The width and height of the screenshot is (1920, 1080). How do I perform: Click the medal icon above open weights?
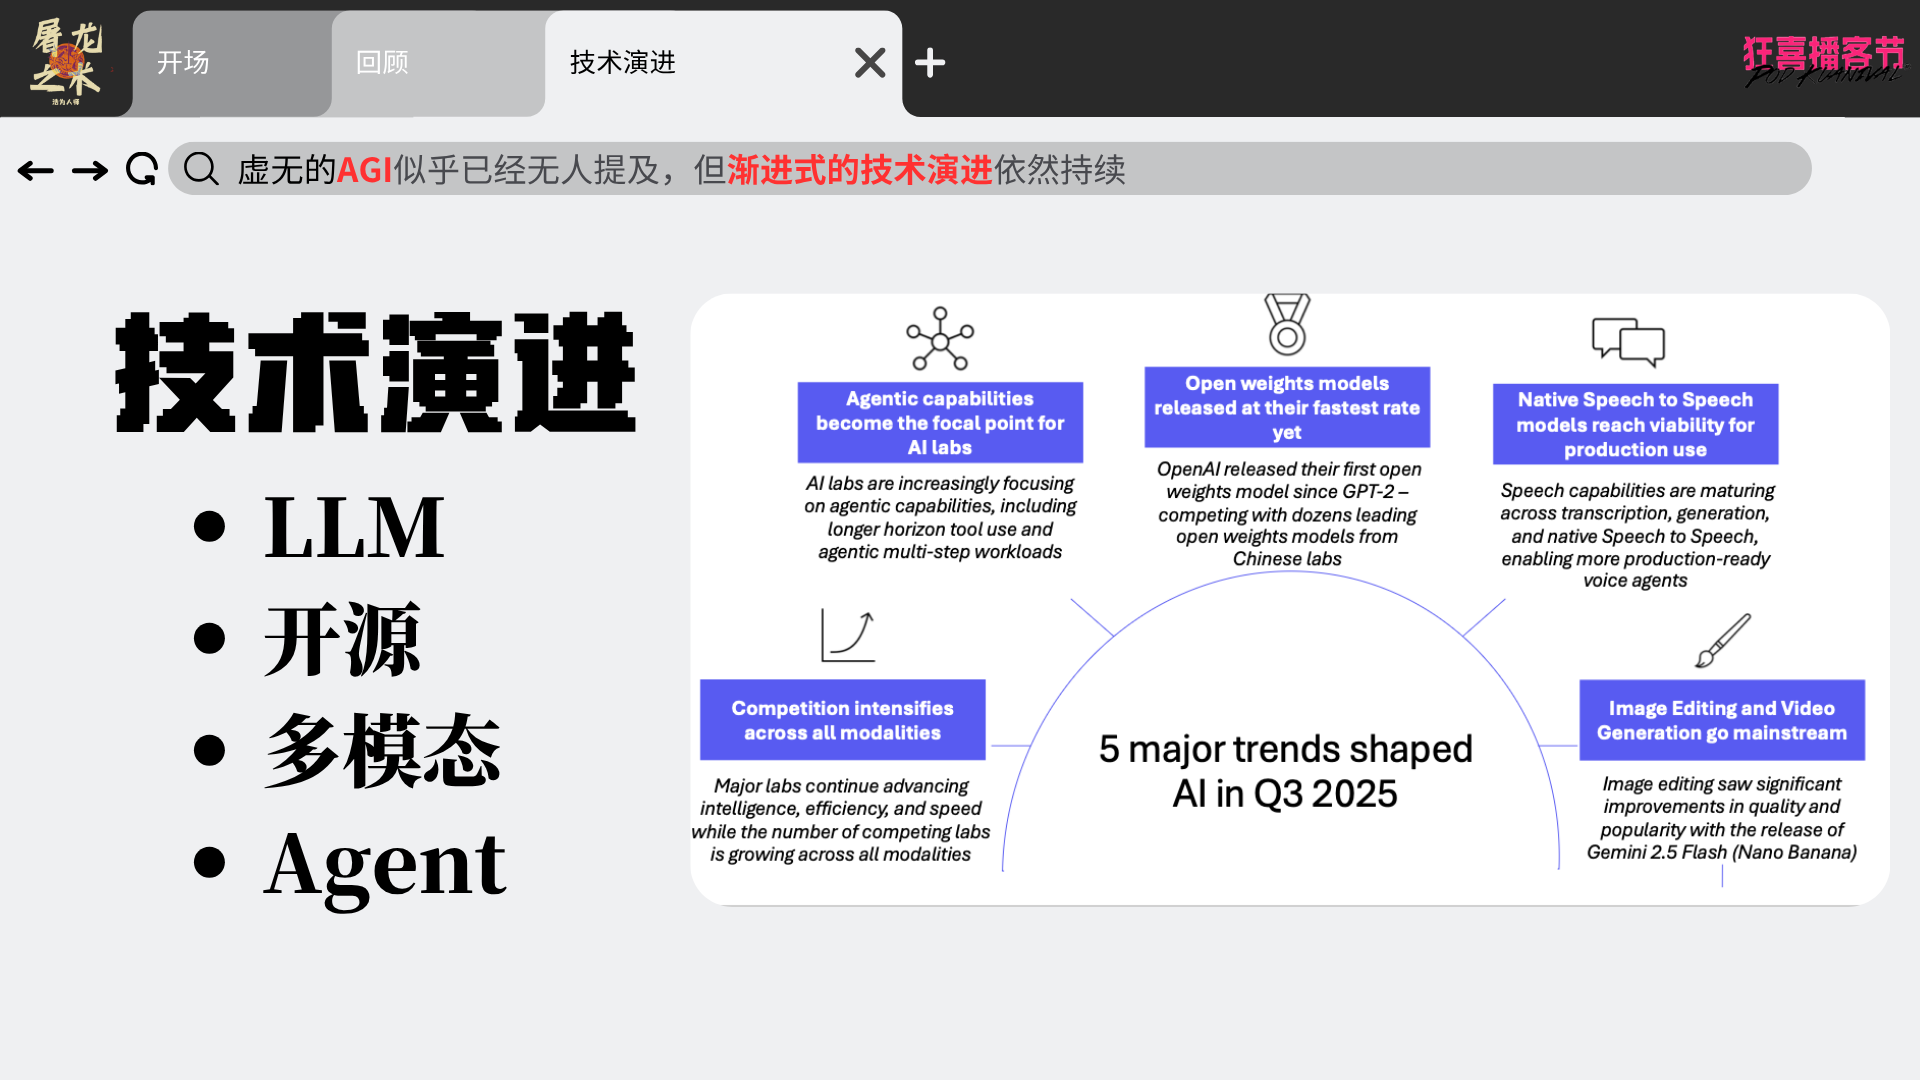tap(1287, 324)
